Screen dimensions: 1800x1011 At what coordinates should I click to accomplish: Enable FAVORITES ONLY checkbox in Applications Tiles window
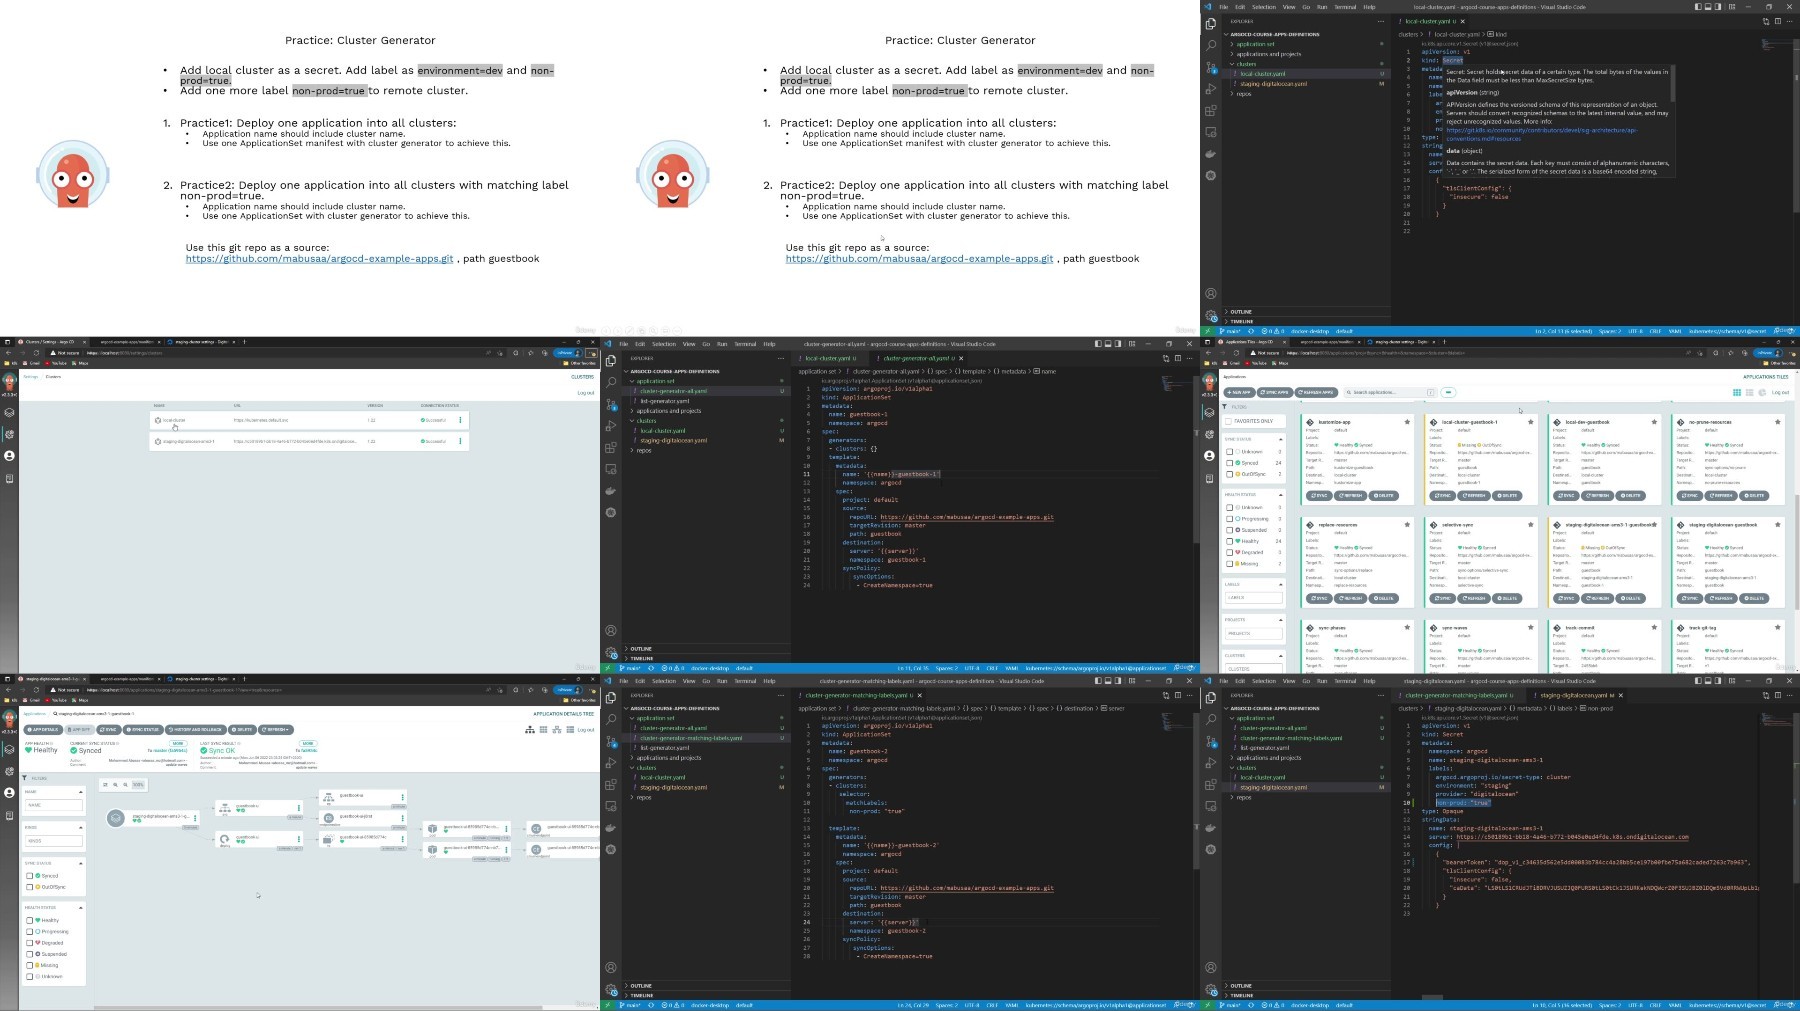click(x=1230, y=421)
